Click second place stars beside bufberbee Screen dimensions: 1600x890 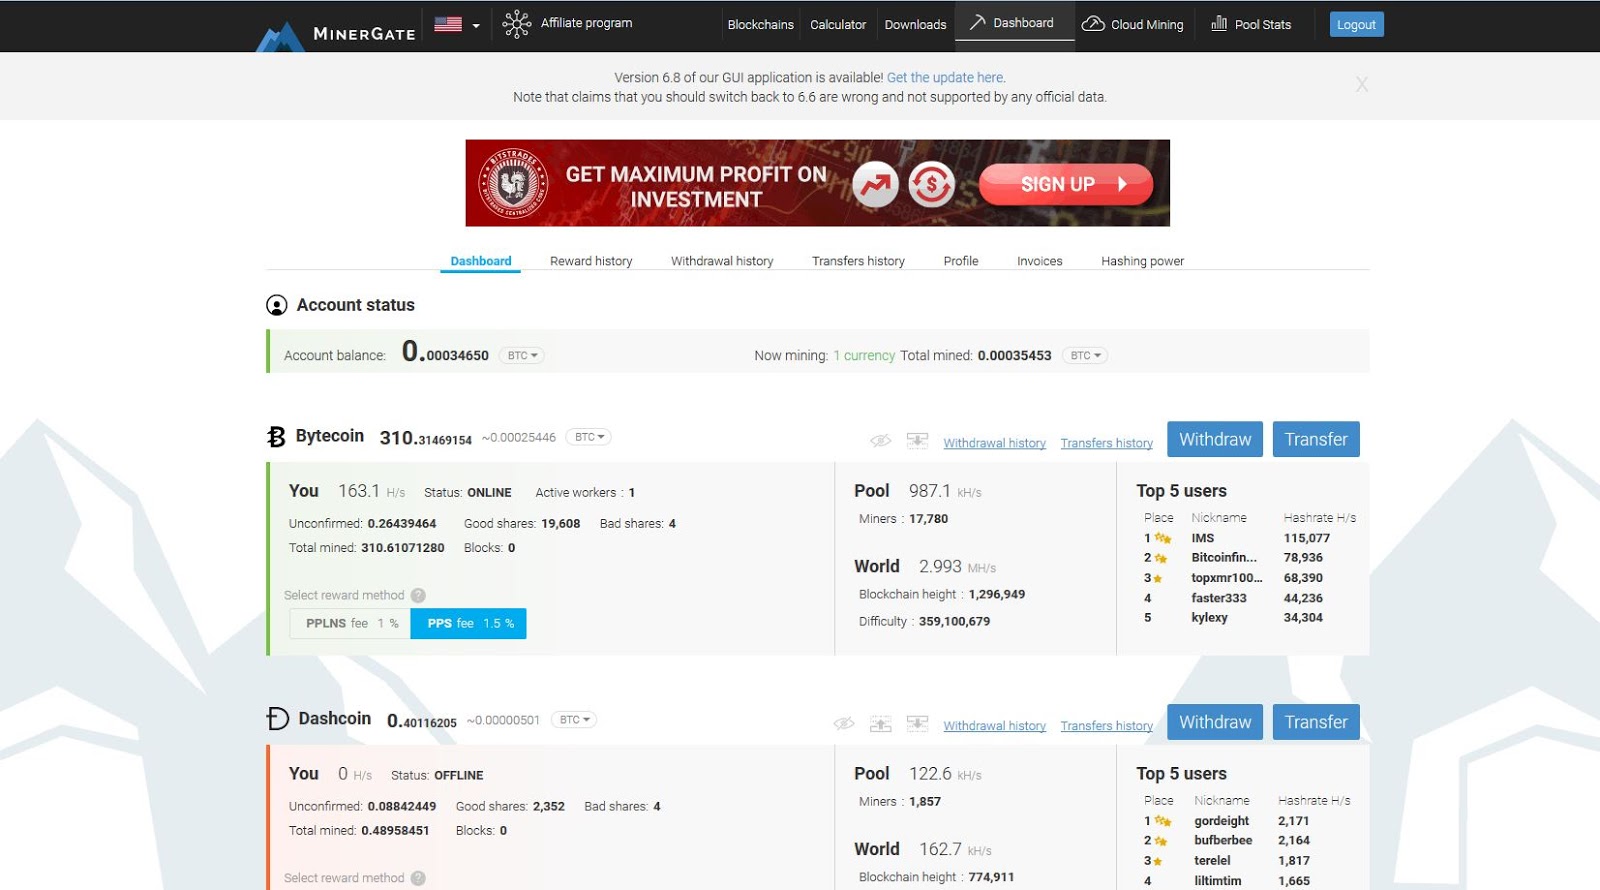tap(1161, 841)
